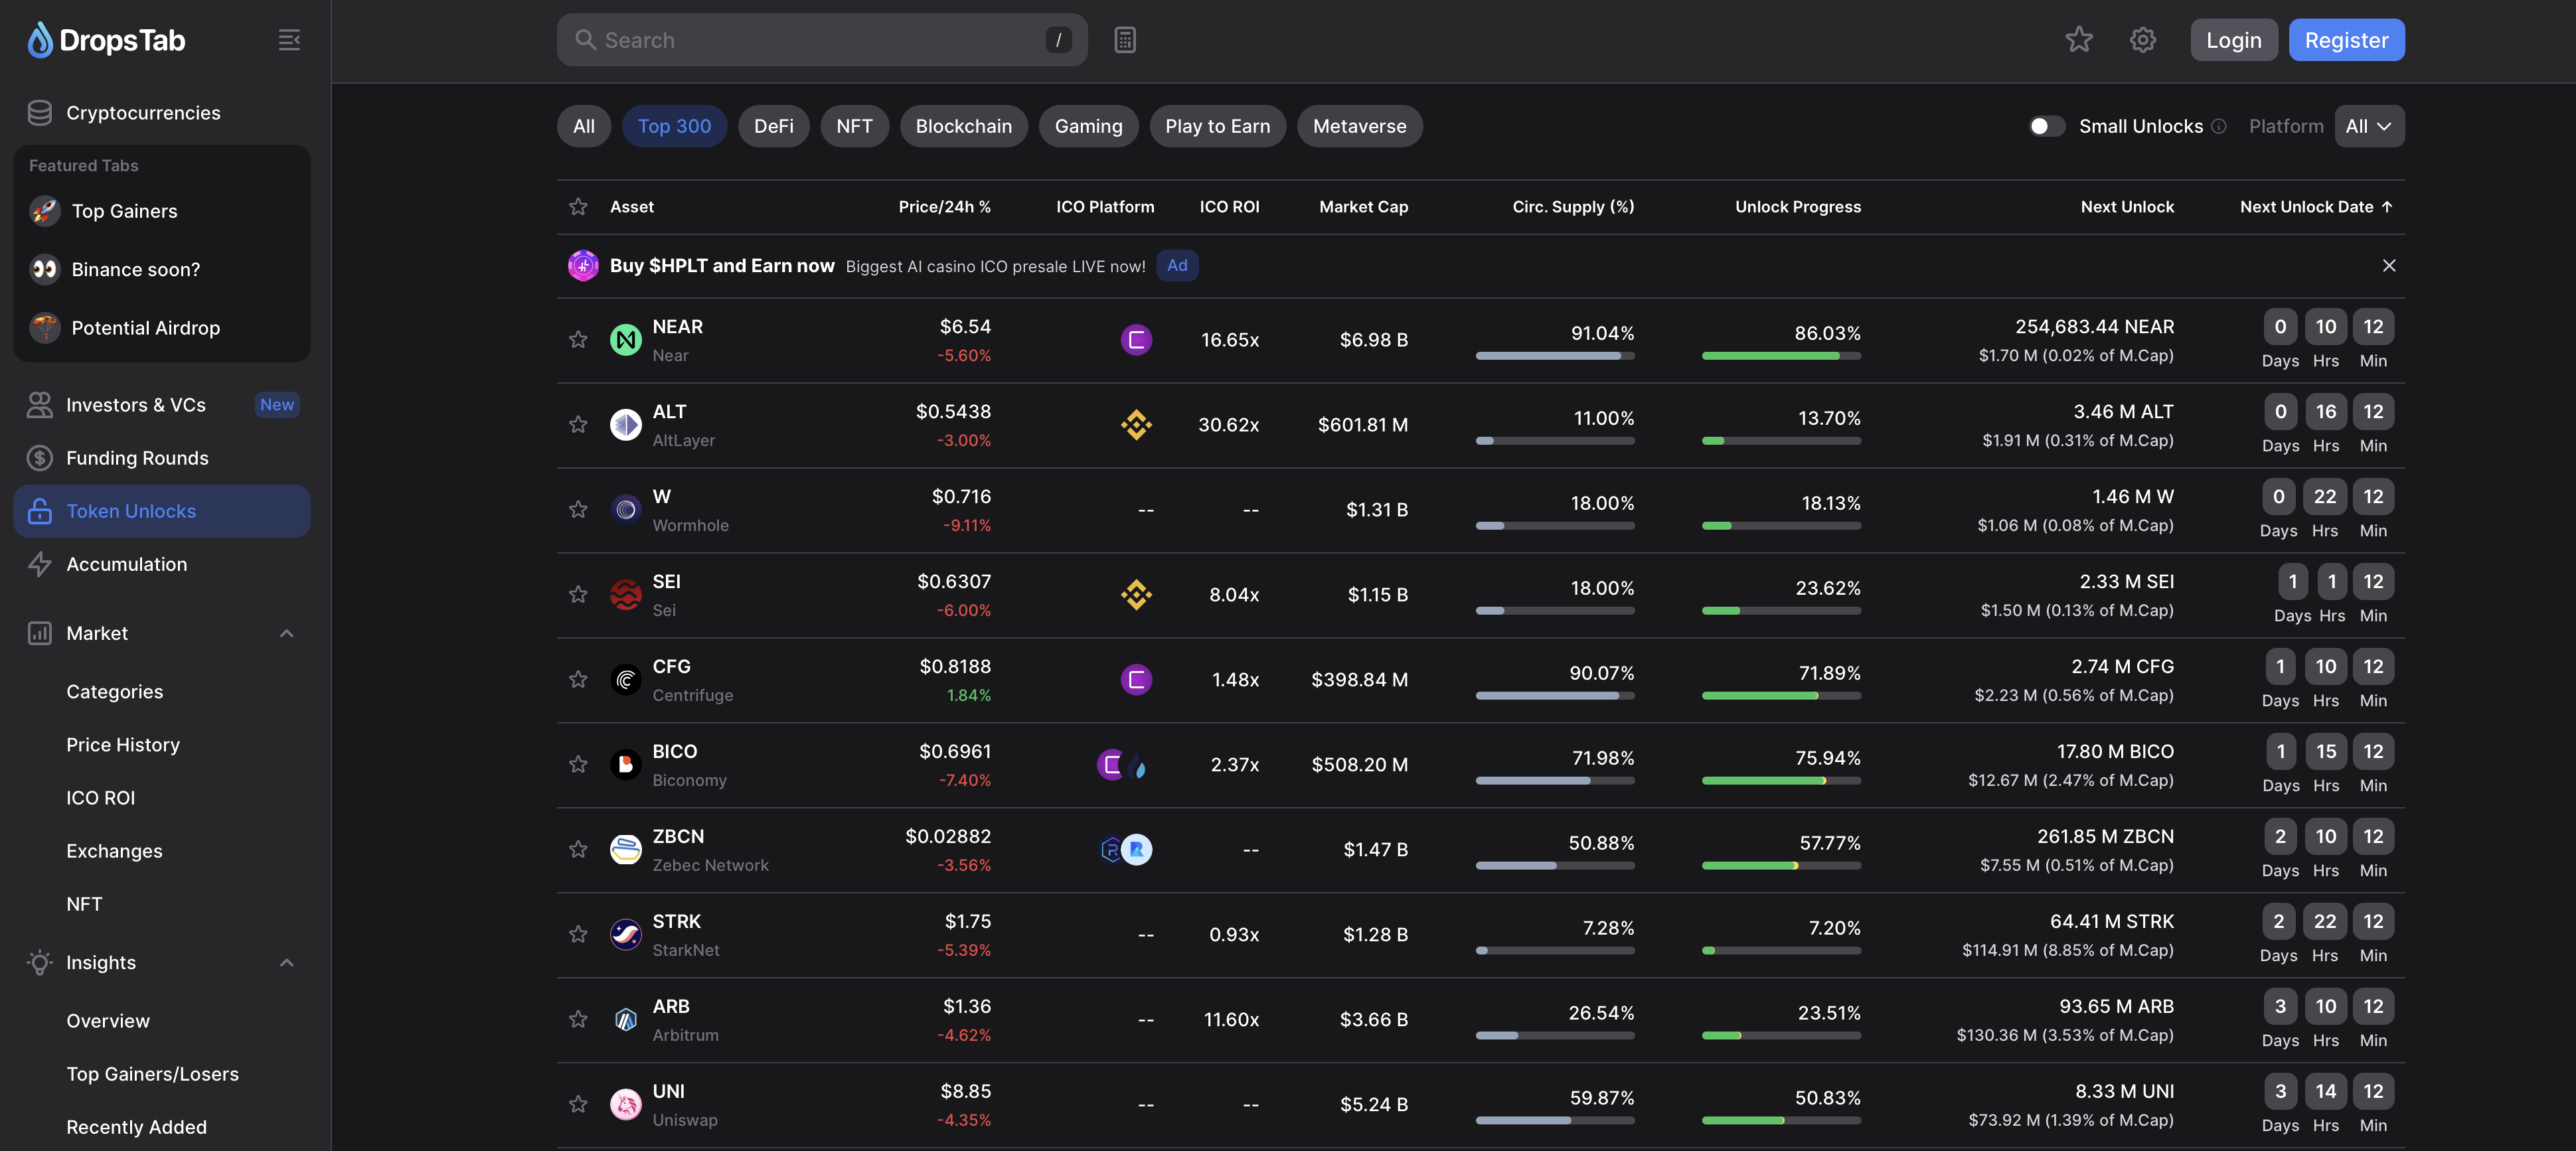Open the settings gear icon

click(x=2142, y=40)
